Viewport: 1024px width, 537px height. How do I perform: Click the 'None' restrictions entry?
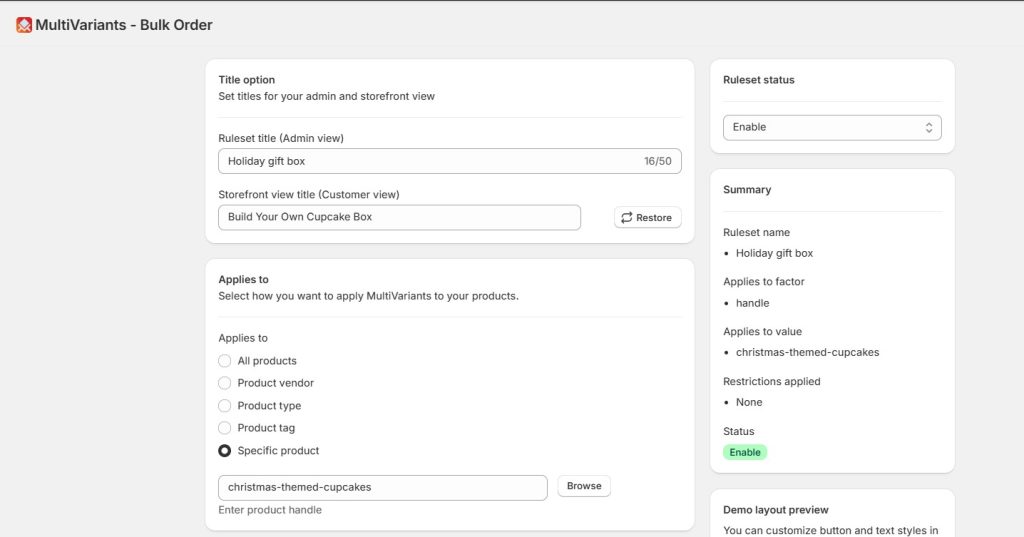tap(749, 402)
